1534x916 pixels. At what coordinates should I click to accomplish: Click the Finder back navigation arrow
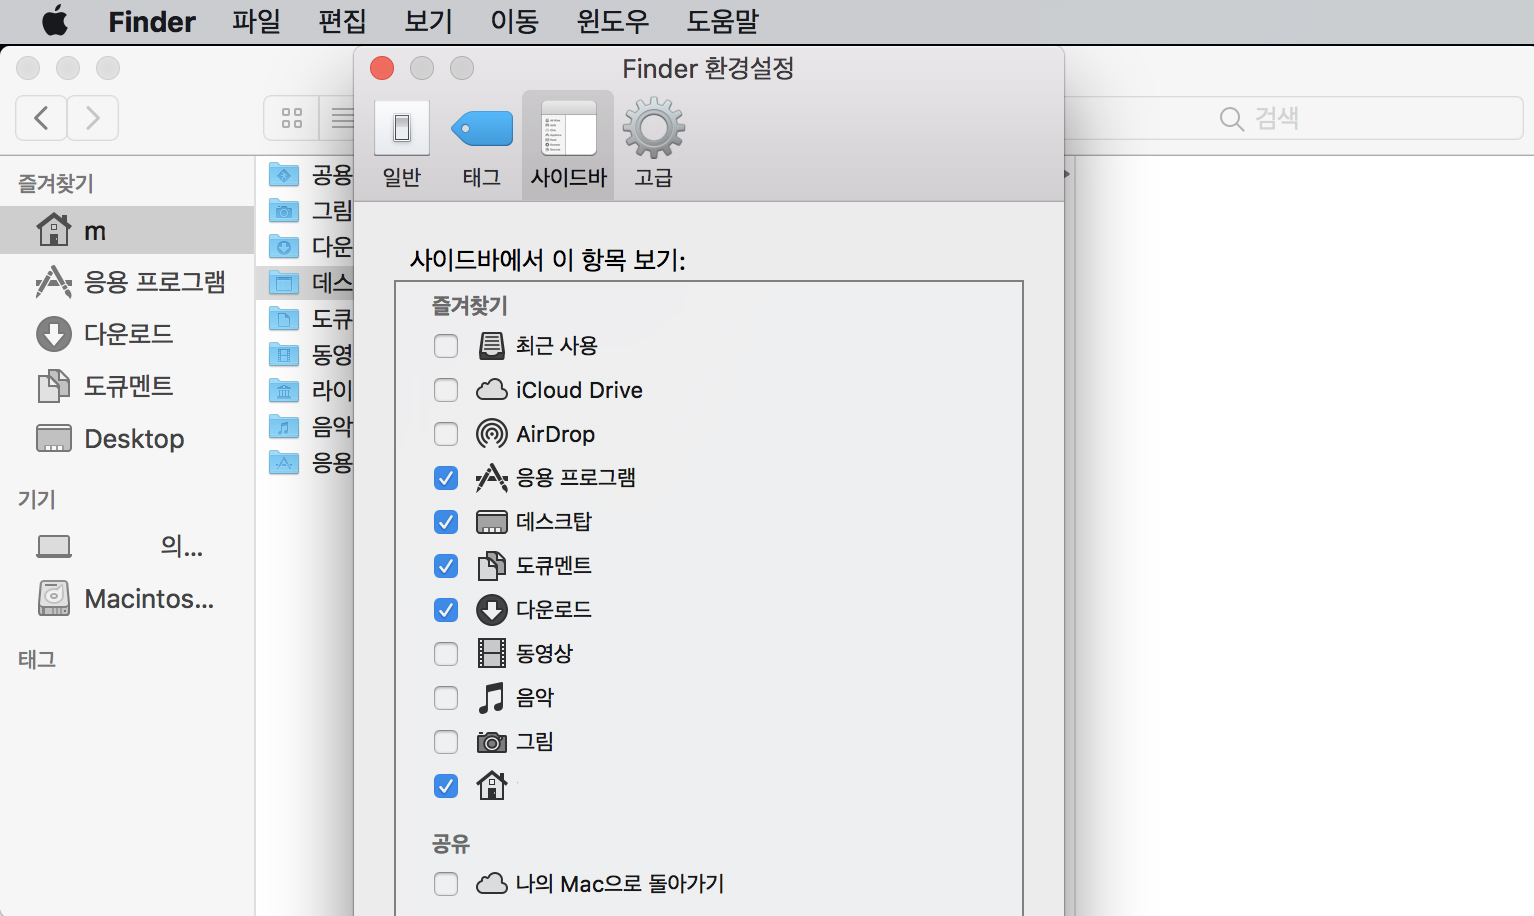coord(42,118)
